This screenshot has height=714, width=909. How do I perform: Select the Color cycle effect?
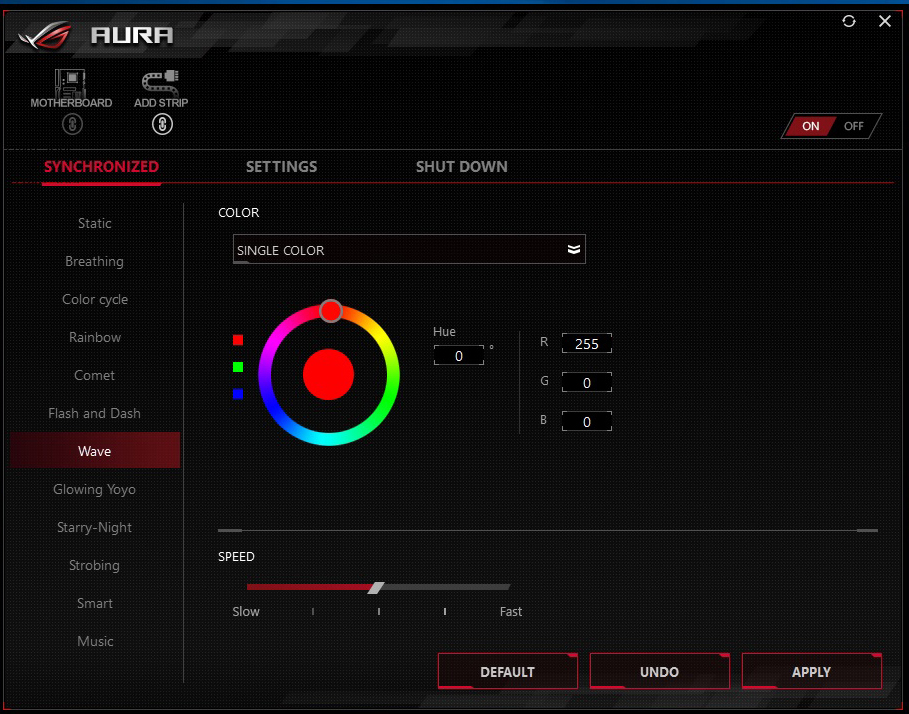pyautogui.click(x=94, y=300)
